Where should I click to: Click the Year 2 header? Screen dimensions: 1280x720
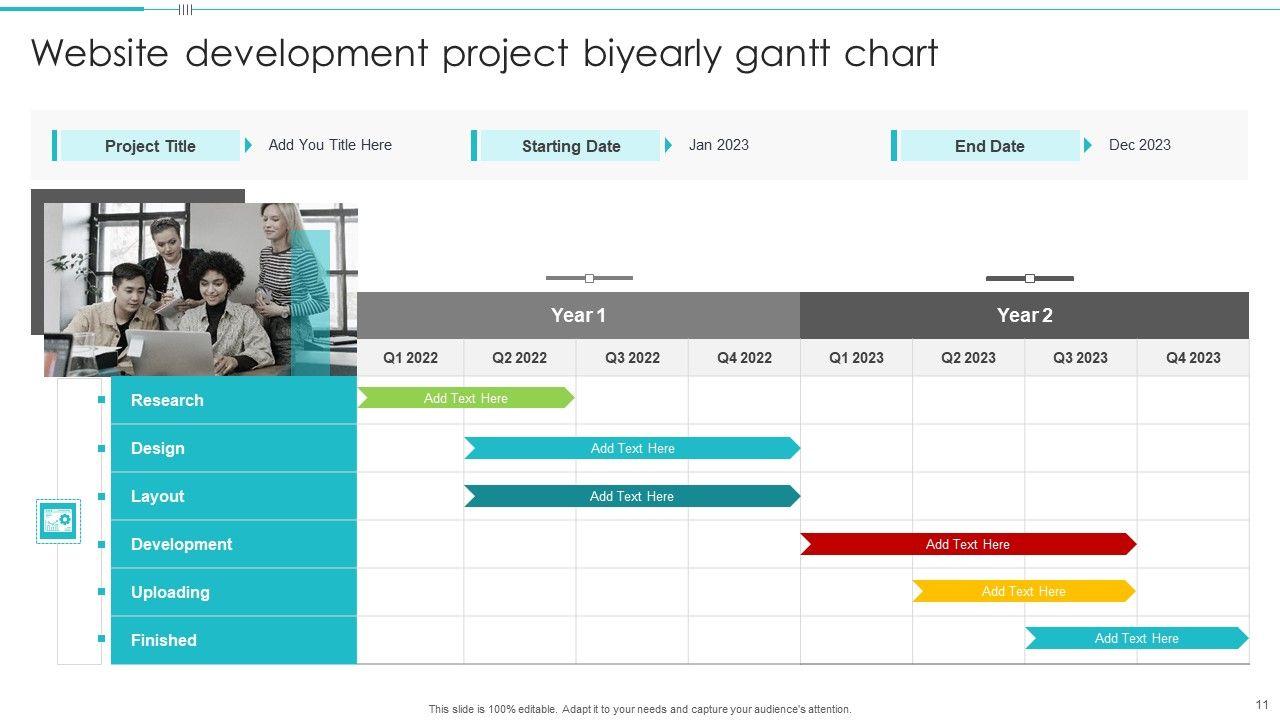click(1025, 315)
